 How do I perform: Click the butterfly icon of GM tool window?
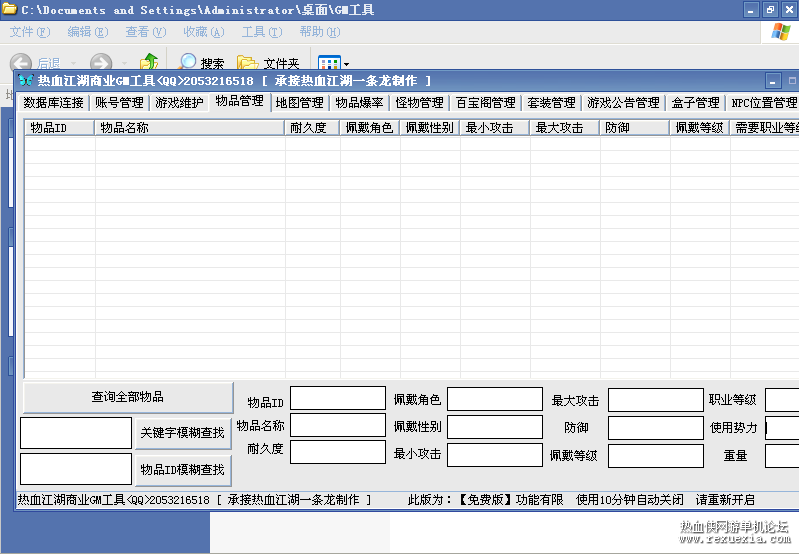click(x=25, y=81)
